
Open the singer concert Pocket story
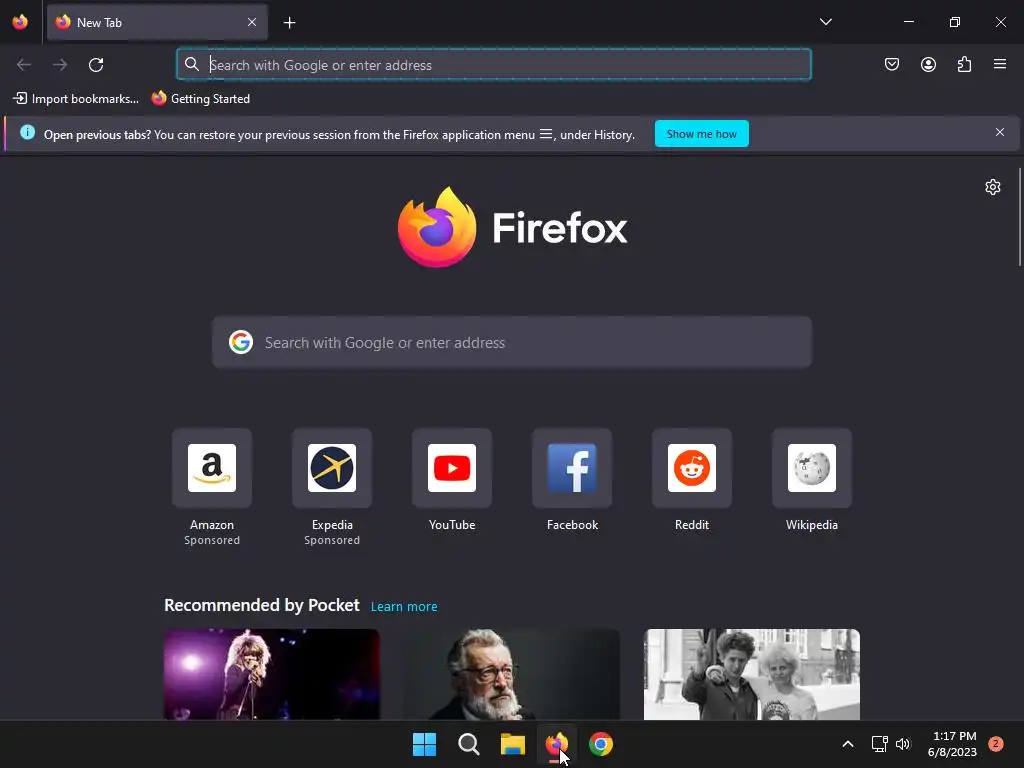point(272,675)
